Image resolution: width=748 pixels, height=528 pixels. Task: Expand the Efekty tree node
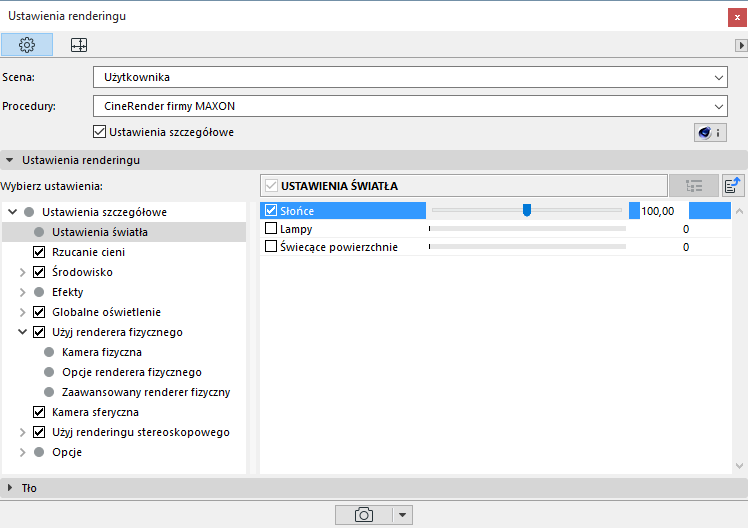(22, 292)
